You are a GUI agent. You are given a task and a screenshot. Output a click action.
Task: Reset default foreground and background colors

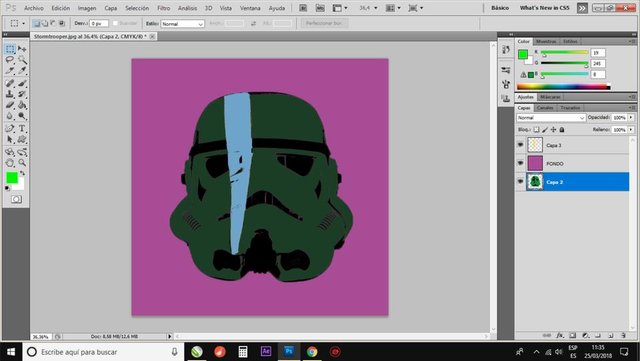pyautogui.click(x=7, y=188)
